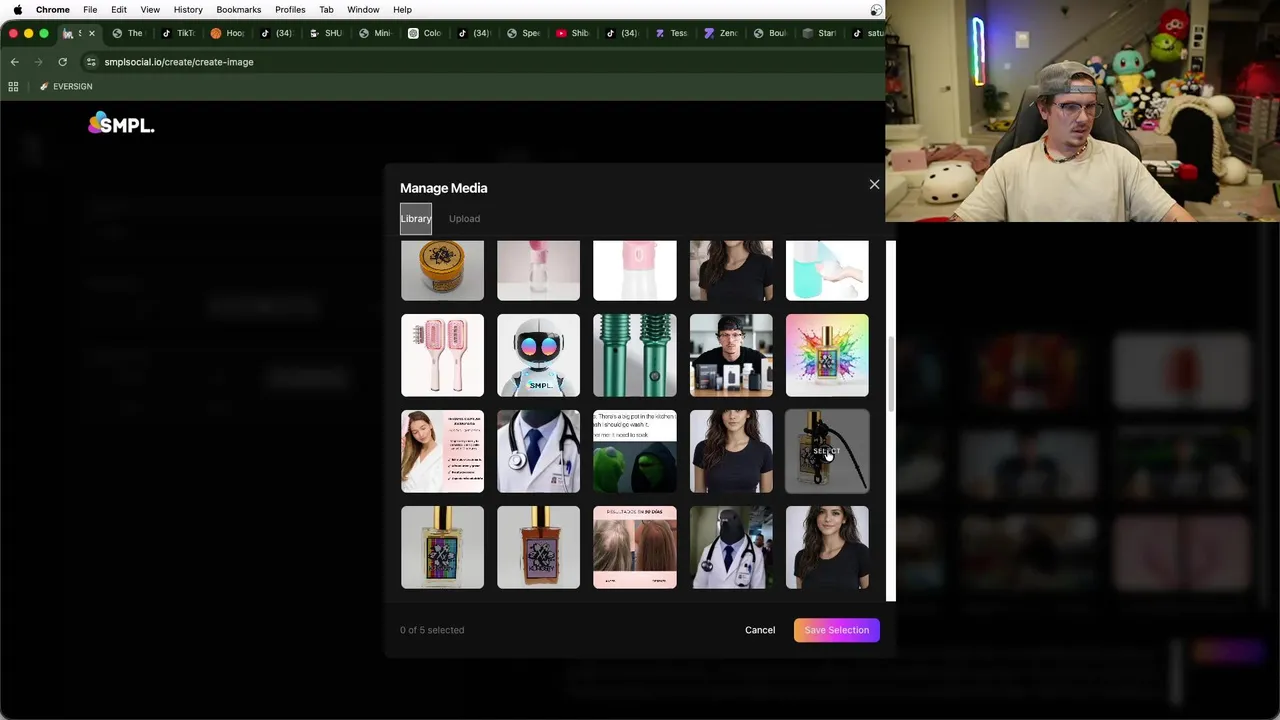Select the colorful label perfume bottle thumbnail
Screen dimensions: 1280x720
coord(442,547)
